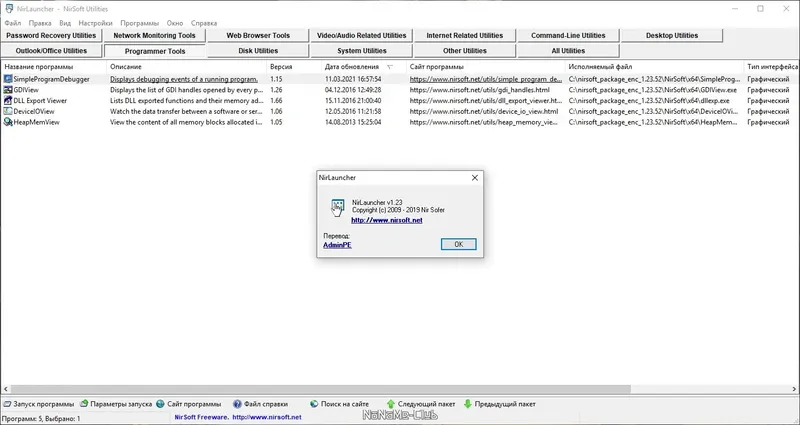
Task: Click the GDIView program icon
Action: point(8,90)
